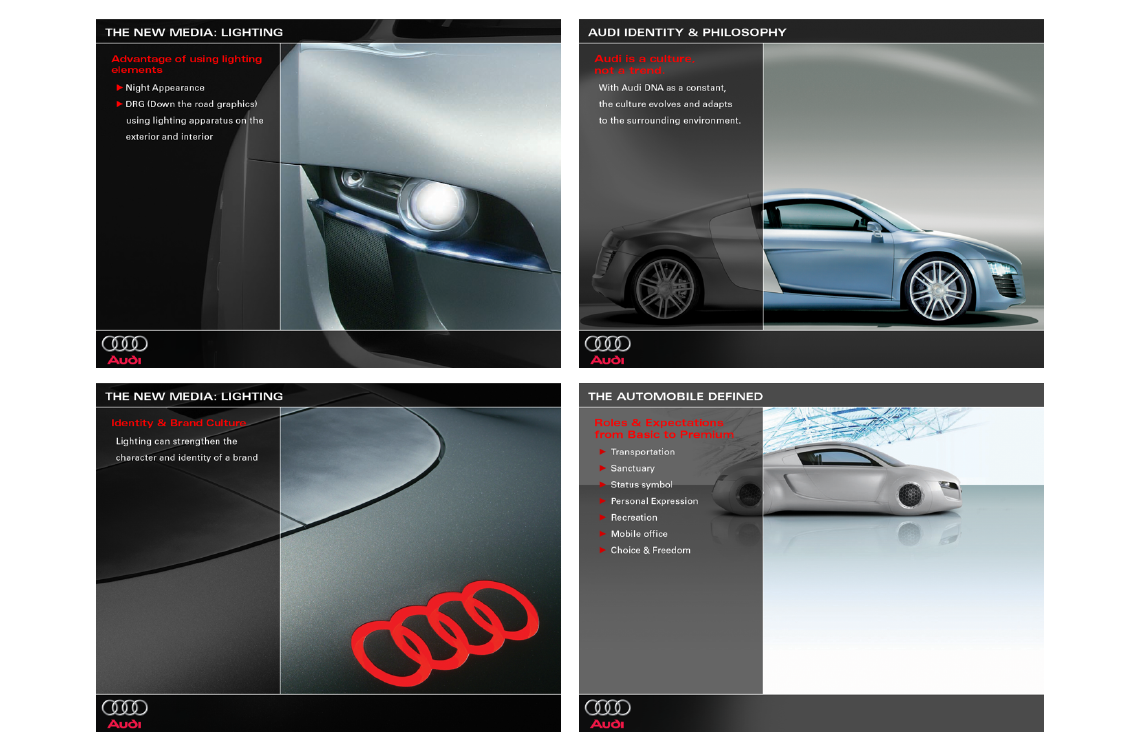Click the Audi logo on the Identity & Philosophy slide
This screenshot has height=752, width=1140.
click(x=608, y=347)
